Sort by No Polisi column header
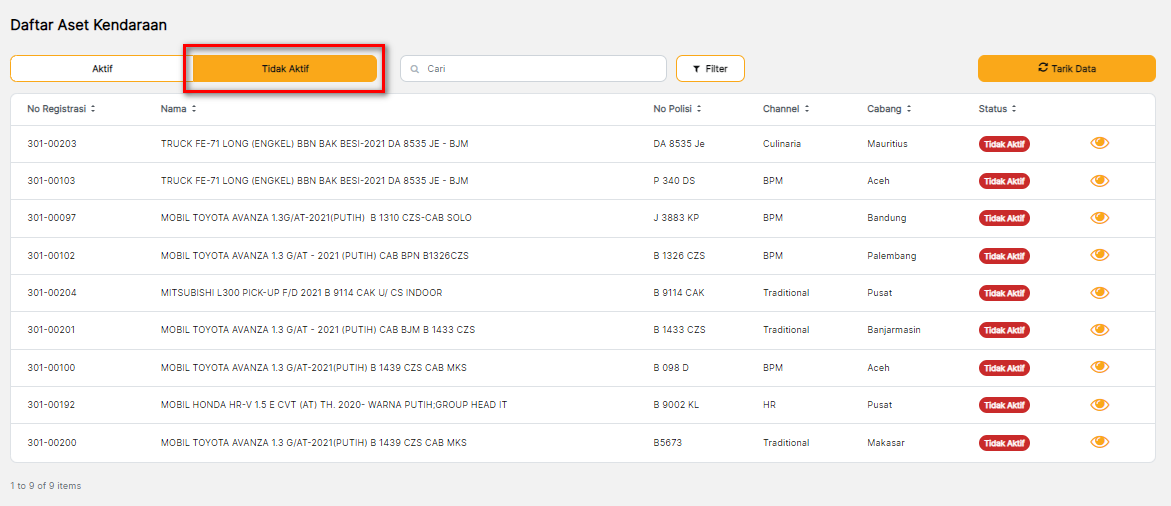Viewport: 1171px width, 506px height. click(677, 109)
